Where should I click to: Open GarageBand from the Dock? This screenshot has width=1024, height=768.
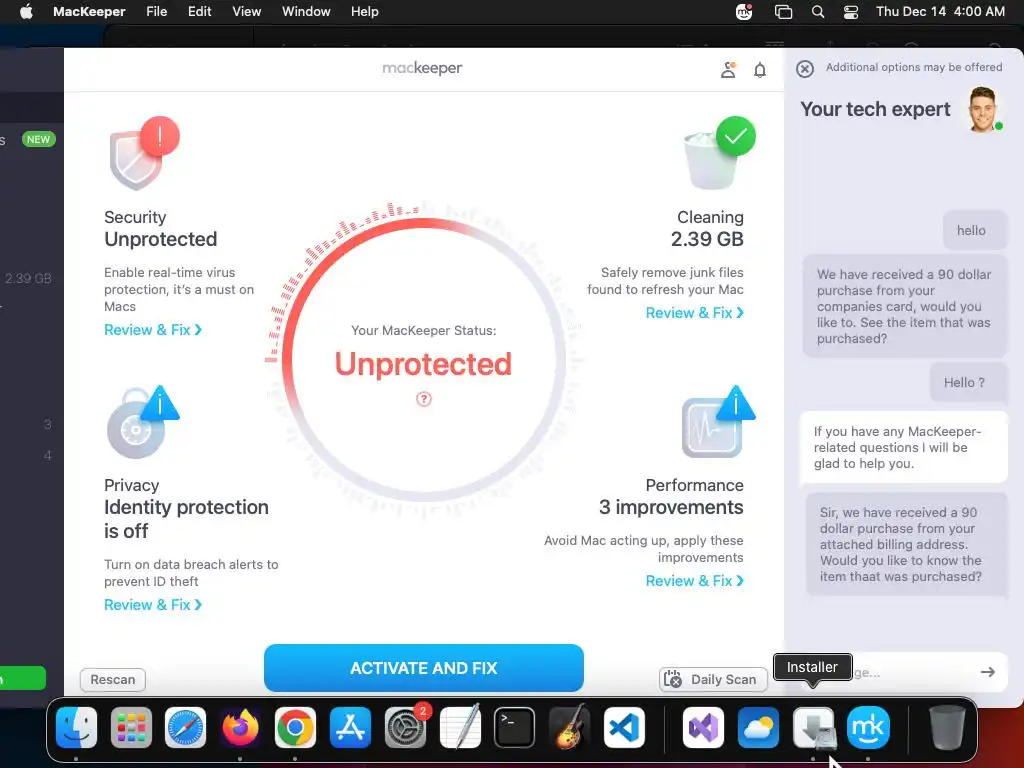pyautogui.click(x=569, y=727)
